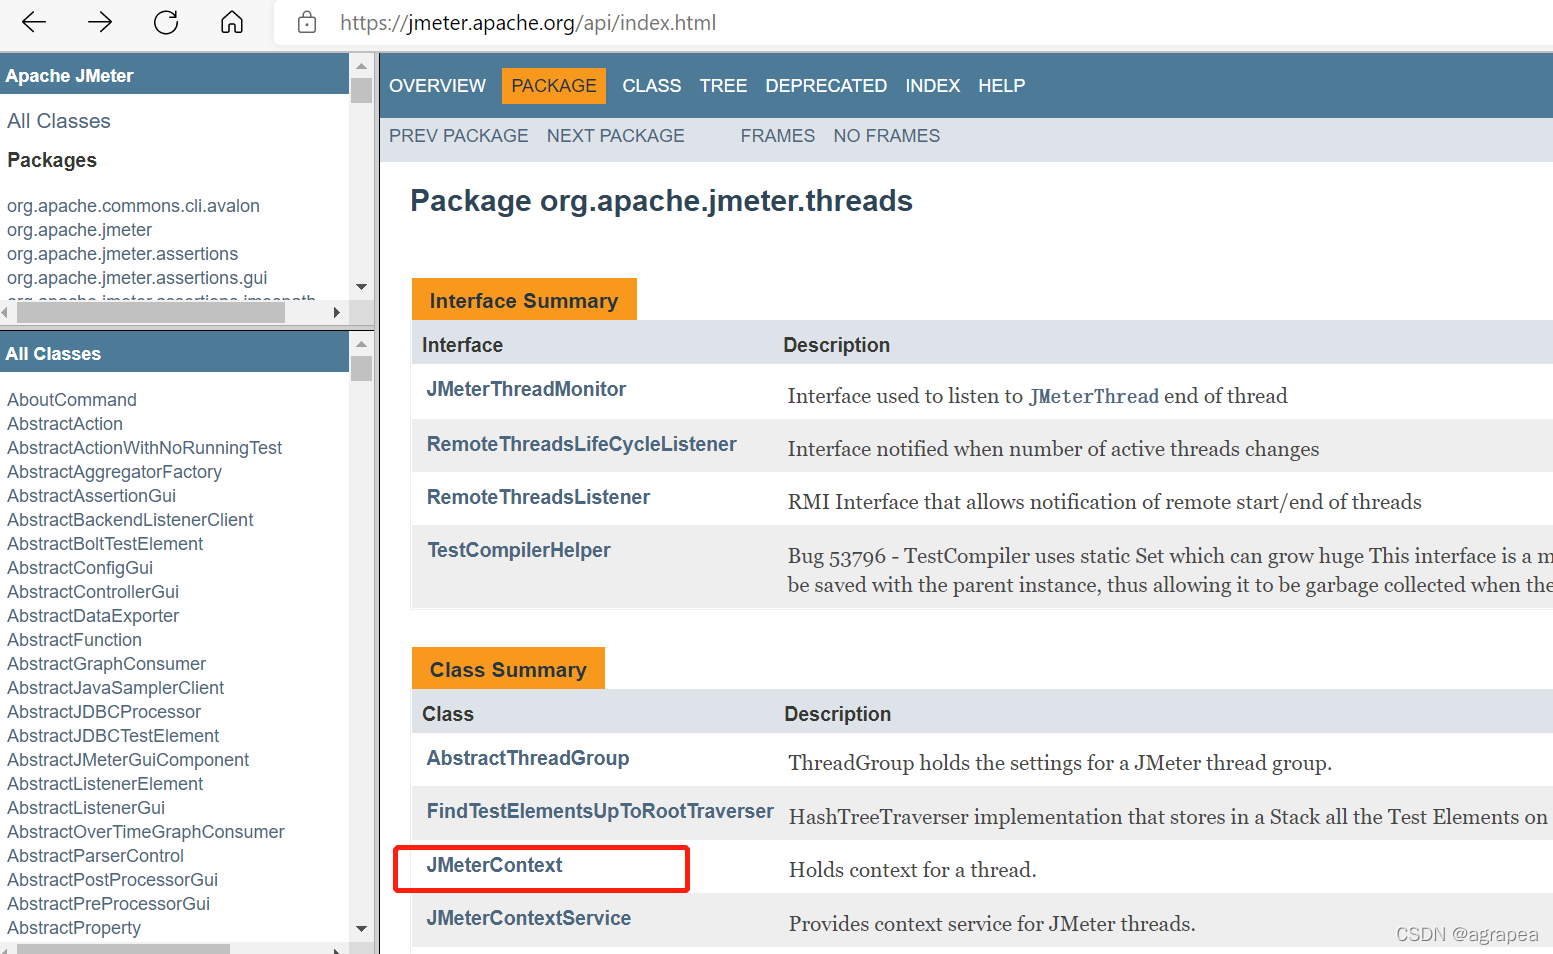This screenshot has width=1553, height=954.
Task: Open the OVERVIEW navigation item
Action: [437, 86]
